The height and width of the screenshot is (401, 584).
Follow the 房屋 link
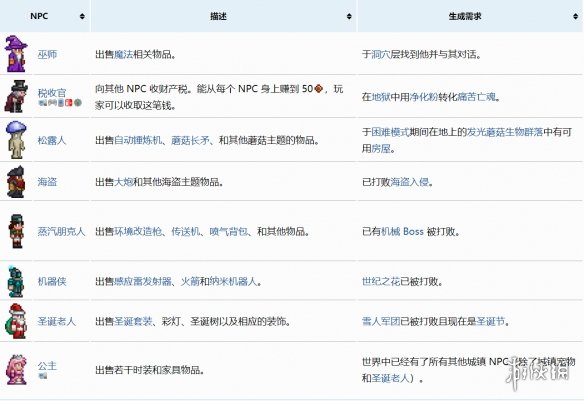pyautogui.click(x=381, y=149)
